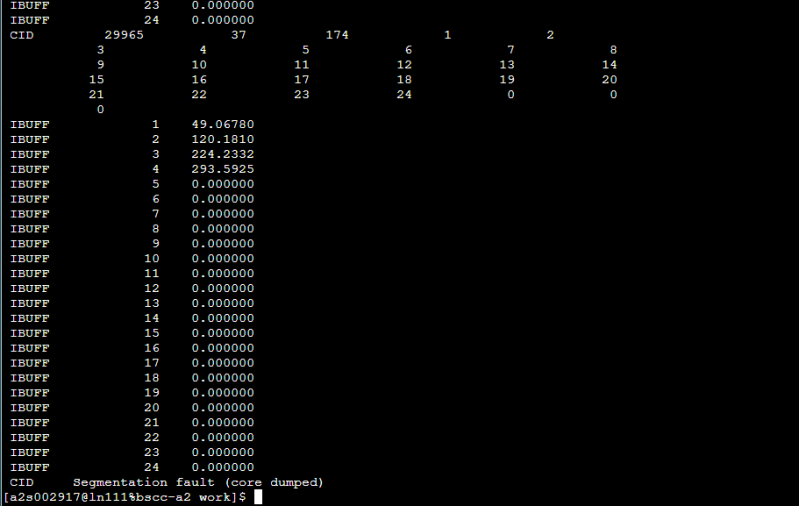
Task: Click the CID number 29965
Action: 124,34
